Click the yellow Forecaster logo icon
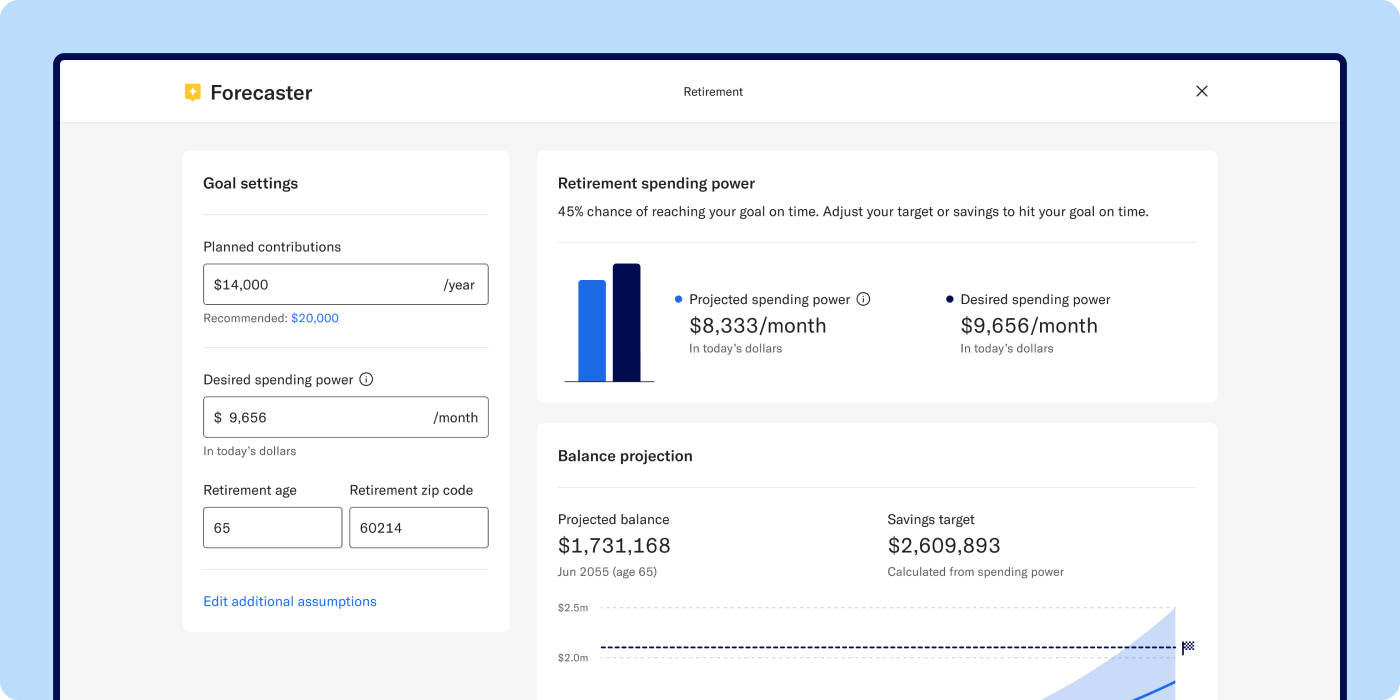 click(193, 92)
